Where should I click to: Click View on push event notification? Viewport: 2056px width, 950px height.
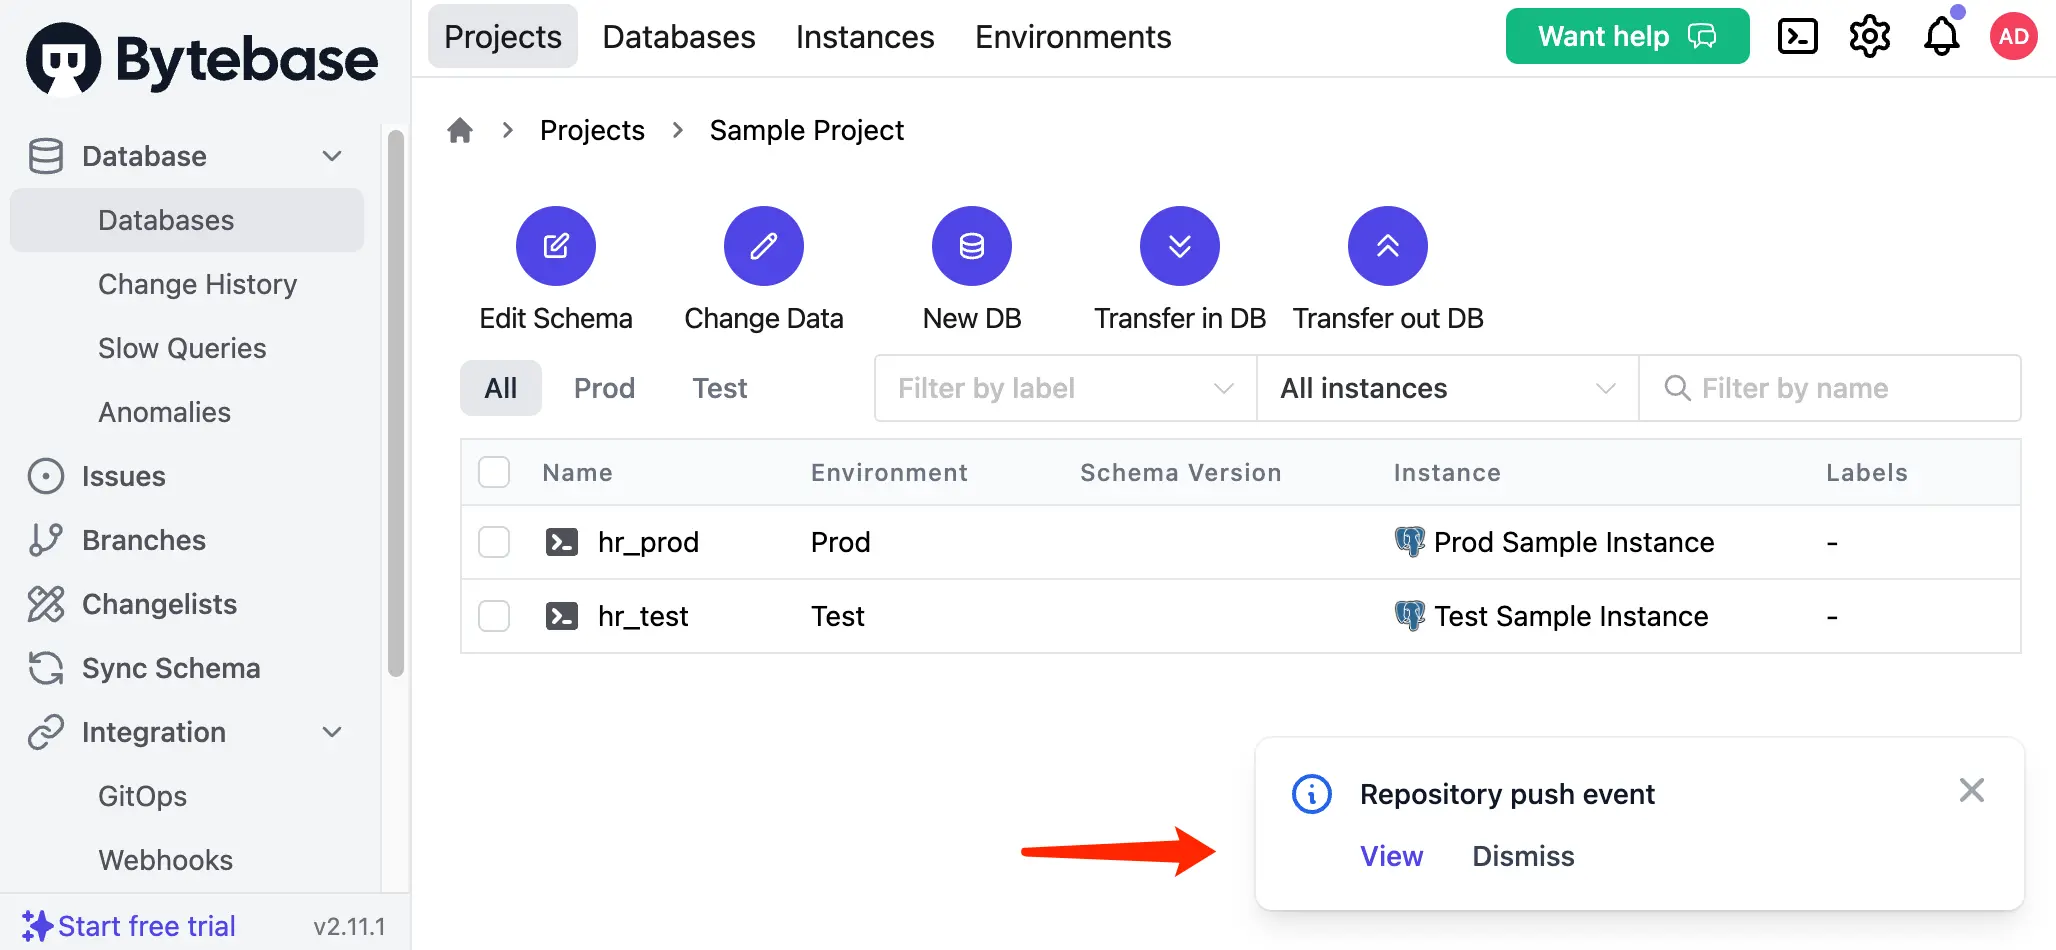(1391, 856)
